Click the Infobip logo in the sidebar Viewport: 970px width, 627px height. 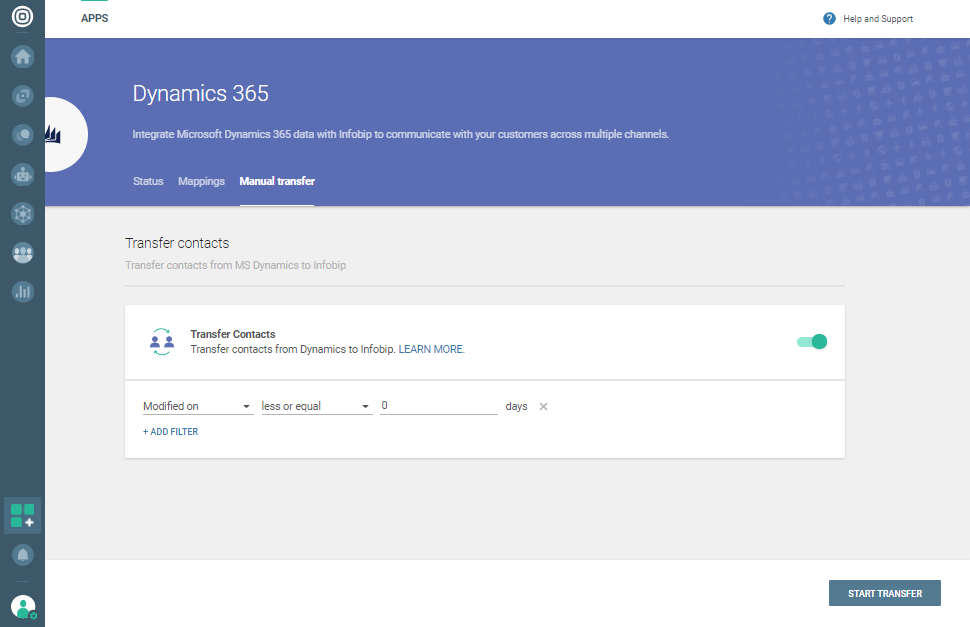(x=22, y=17)
